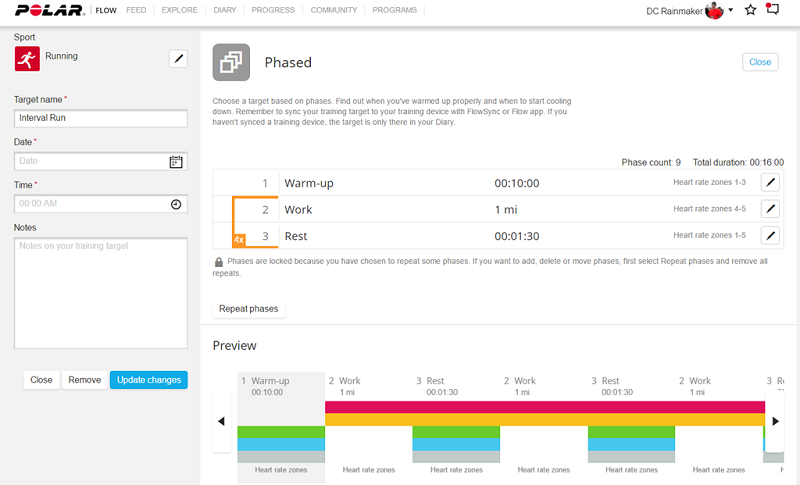Click the FLOW label in header

106,10
